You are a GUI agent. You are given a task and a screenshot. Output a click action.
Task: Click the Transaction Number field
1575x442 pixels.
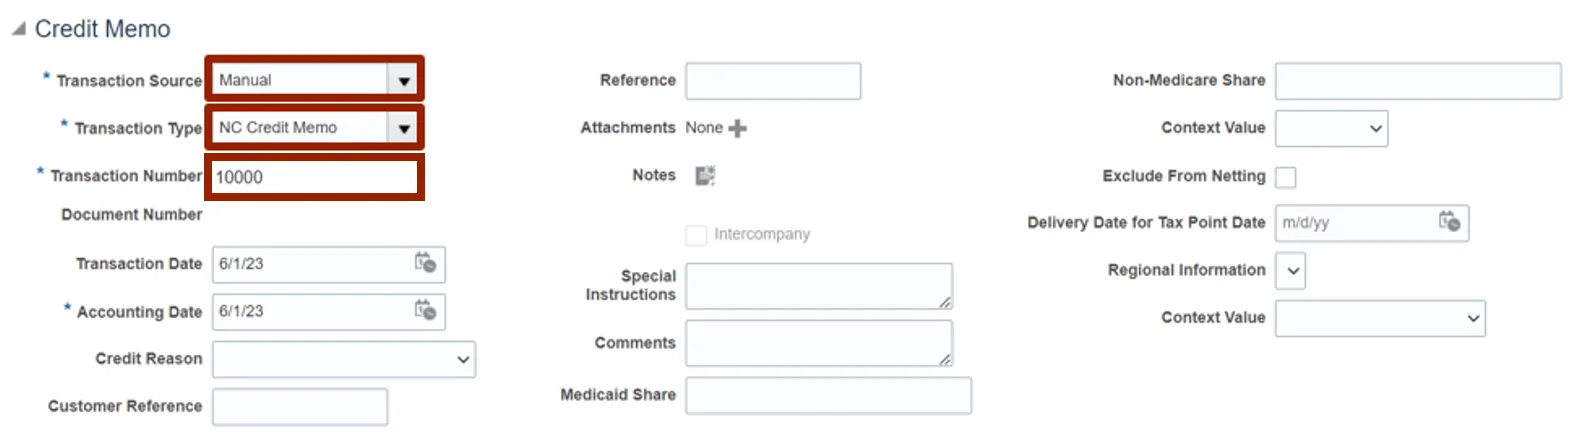point(314,177)
